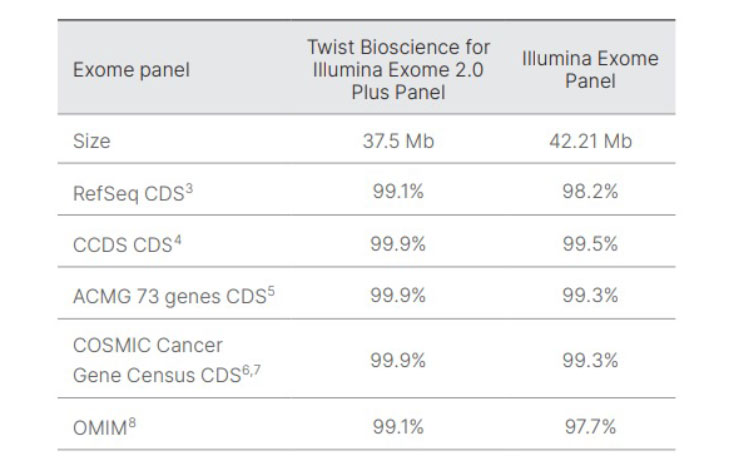
Task: Open footnote 3 superscript after RefSeq CDS
Action: [x=188, y=189]
